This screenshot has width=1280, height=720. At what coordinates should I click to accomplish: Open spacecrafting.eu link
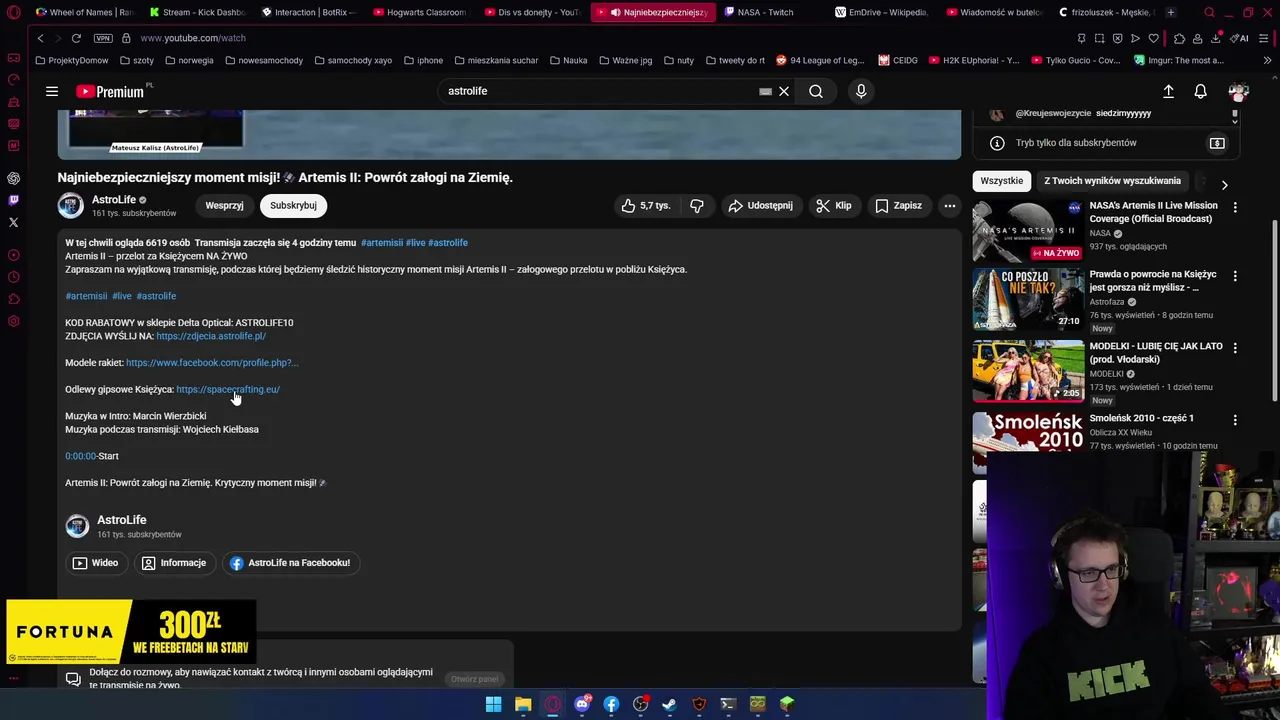click(228, 389)
